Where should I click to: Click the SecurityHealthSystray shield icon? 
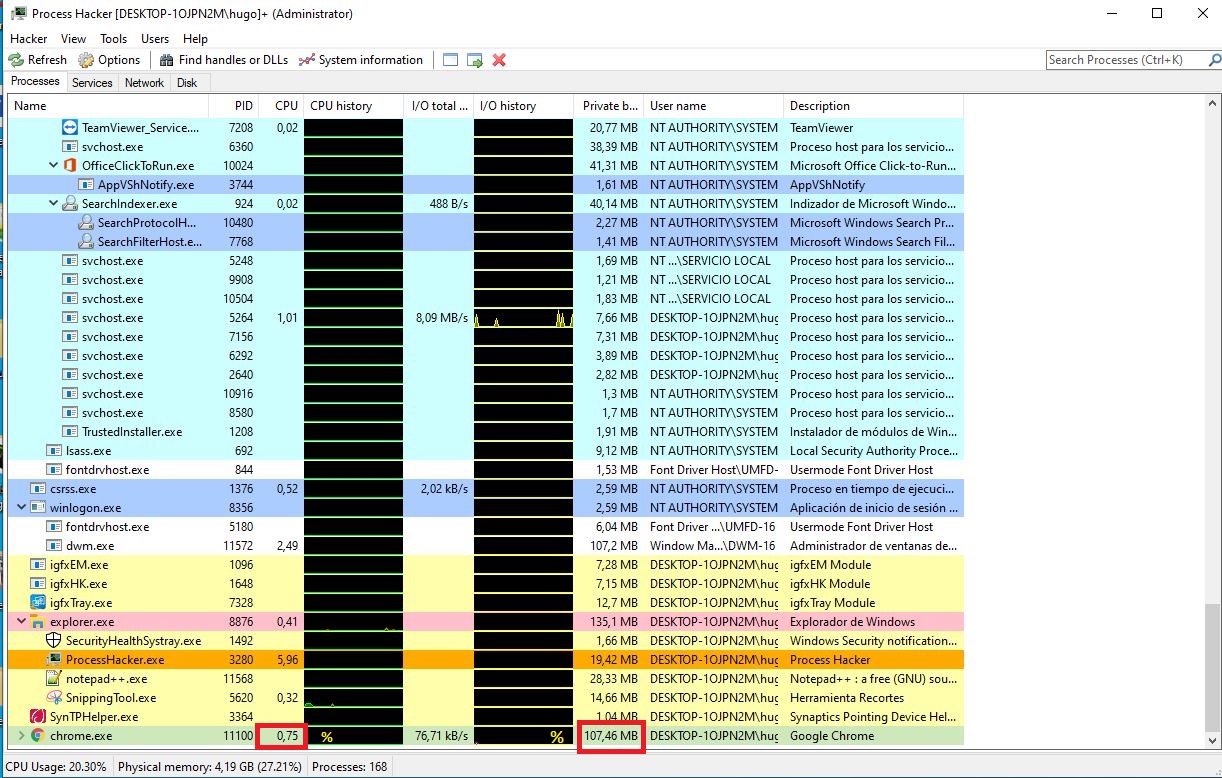(x=54, y=641)
